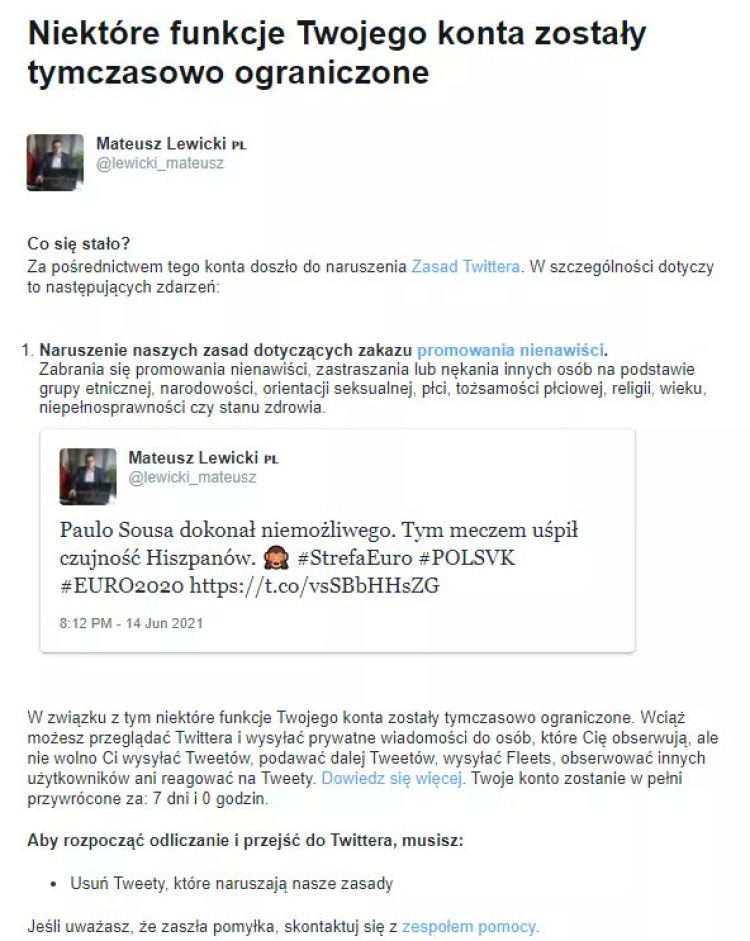Click the Co się stało? heading
Image resolution: width=750 pixels, height=941 pixels.
click(x=79, y=244)
